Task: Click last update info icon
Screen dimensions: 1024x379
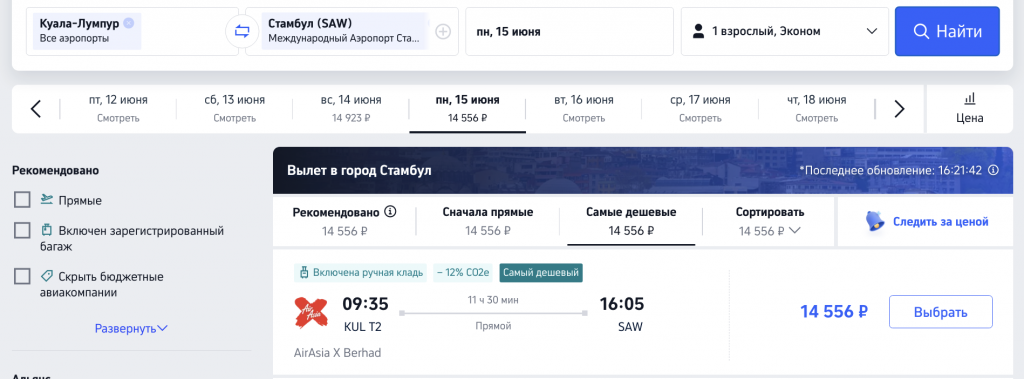Action: coord(993,171)
